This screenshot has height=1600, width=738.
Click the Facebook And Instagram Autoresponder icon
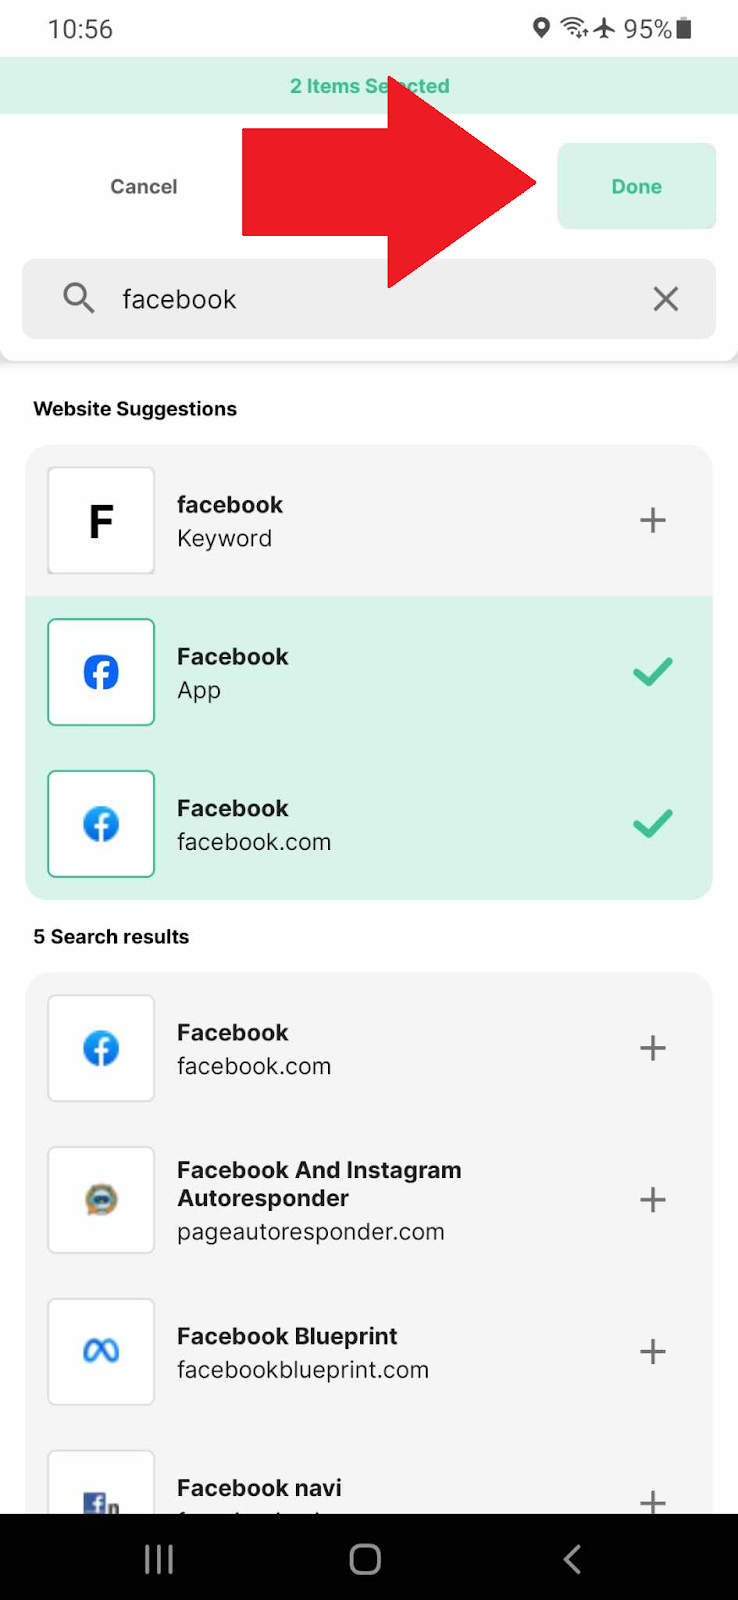(100, 1200)
